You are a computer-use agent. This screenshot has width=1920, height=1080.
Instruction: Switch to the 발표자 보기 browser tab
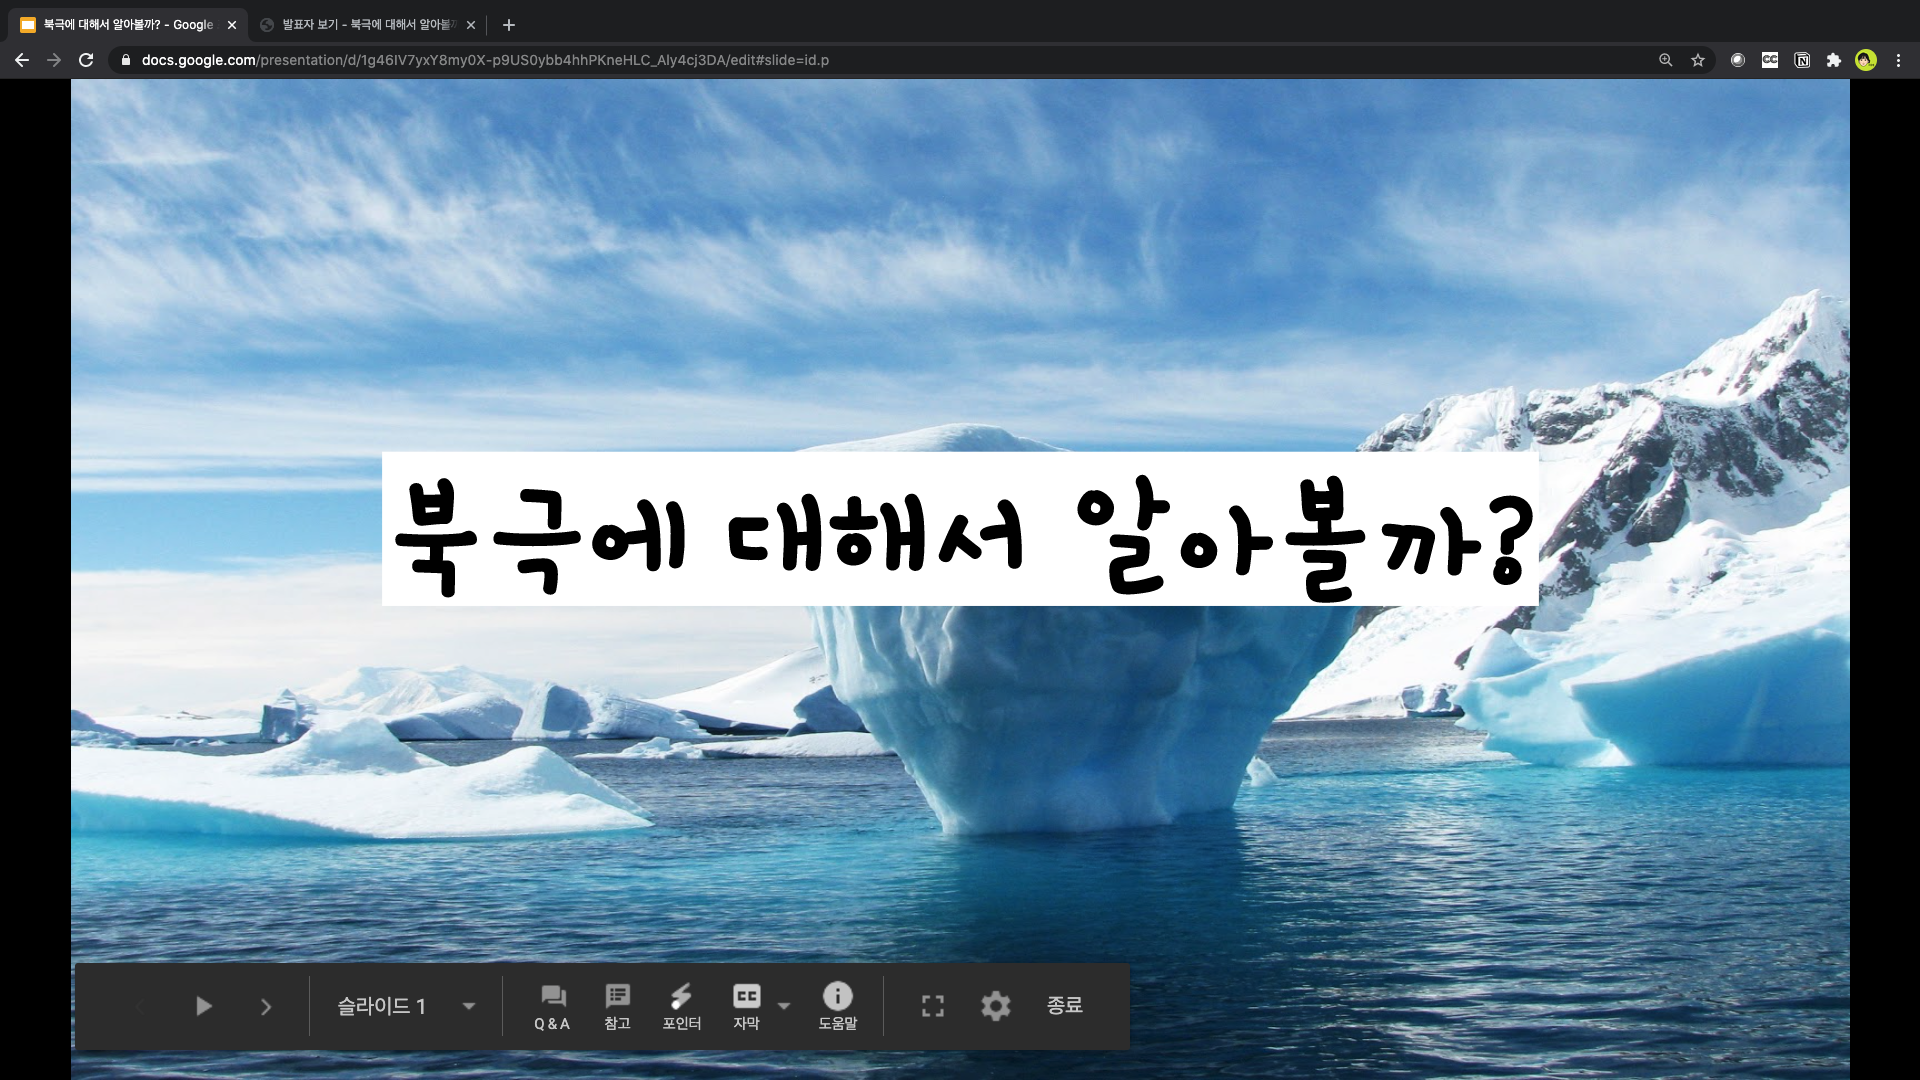click(x=366, y=25)
